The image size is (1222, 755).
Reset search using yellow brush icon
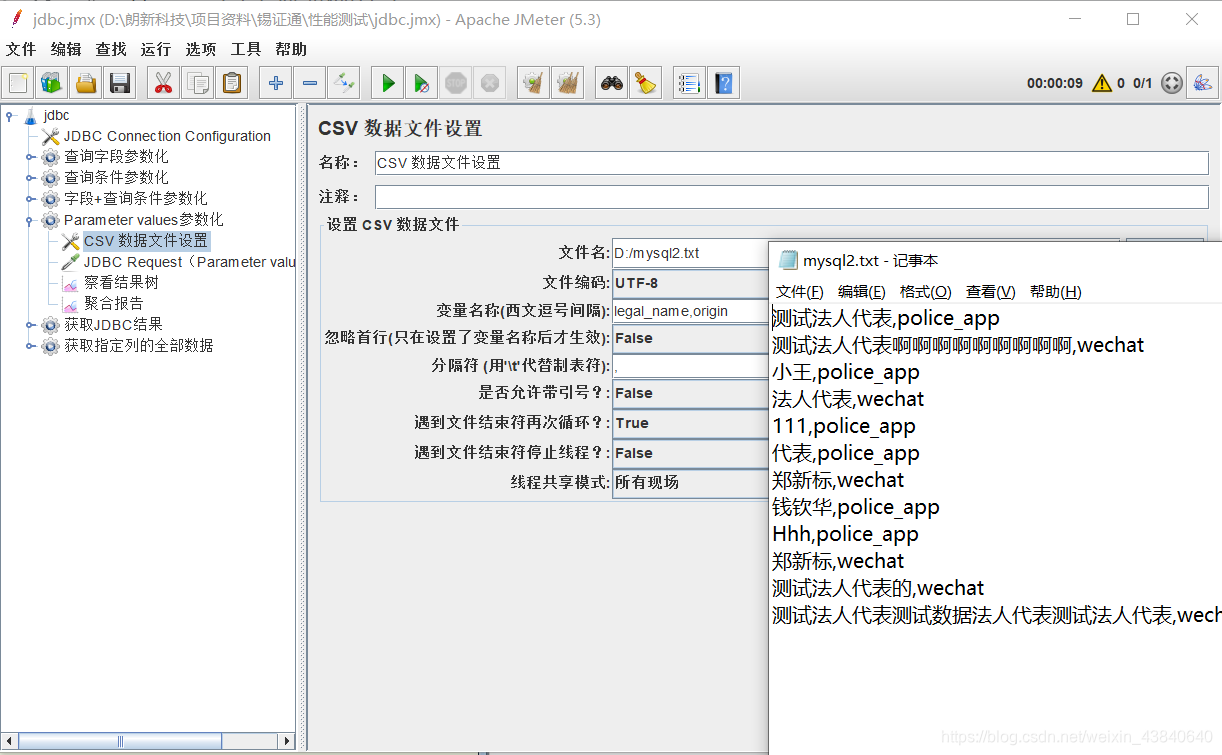(646, 83)
